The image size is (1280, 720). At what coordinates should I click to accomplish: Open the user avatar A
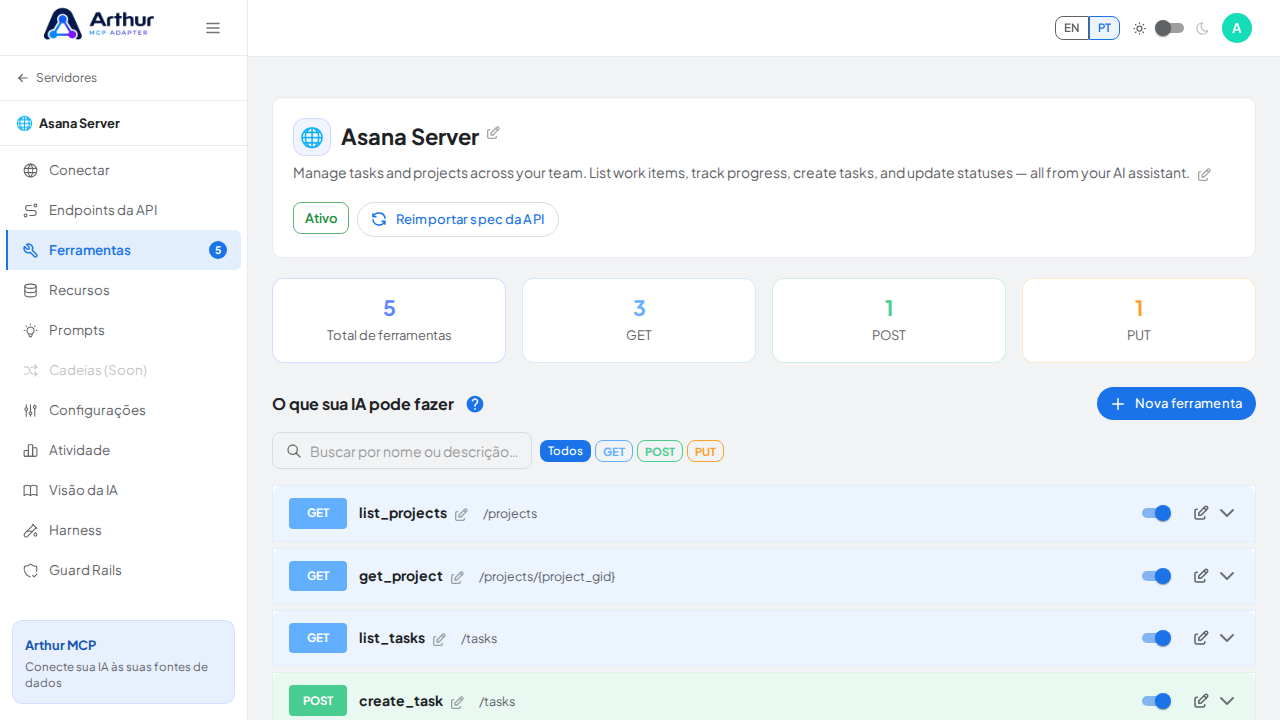(x=1237, y=28)
